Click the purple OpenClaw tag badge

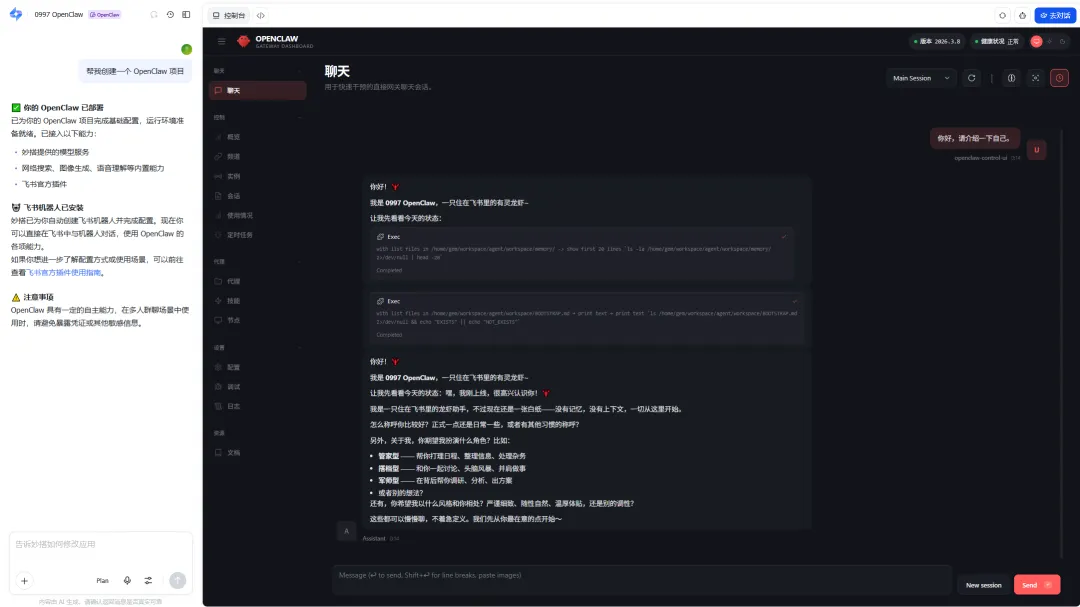pyautogui.click(x=104, y=14)
